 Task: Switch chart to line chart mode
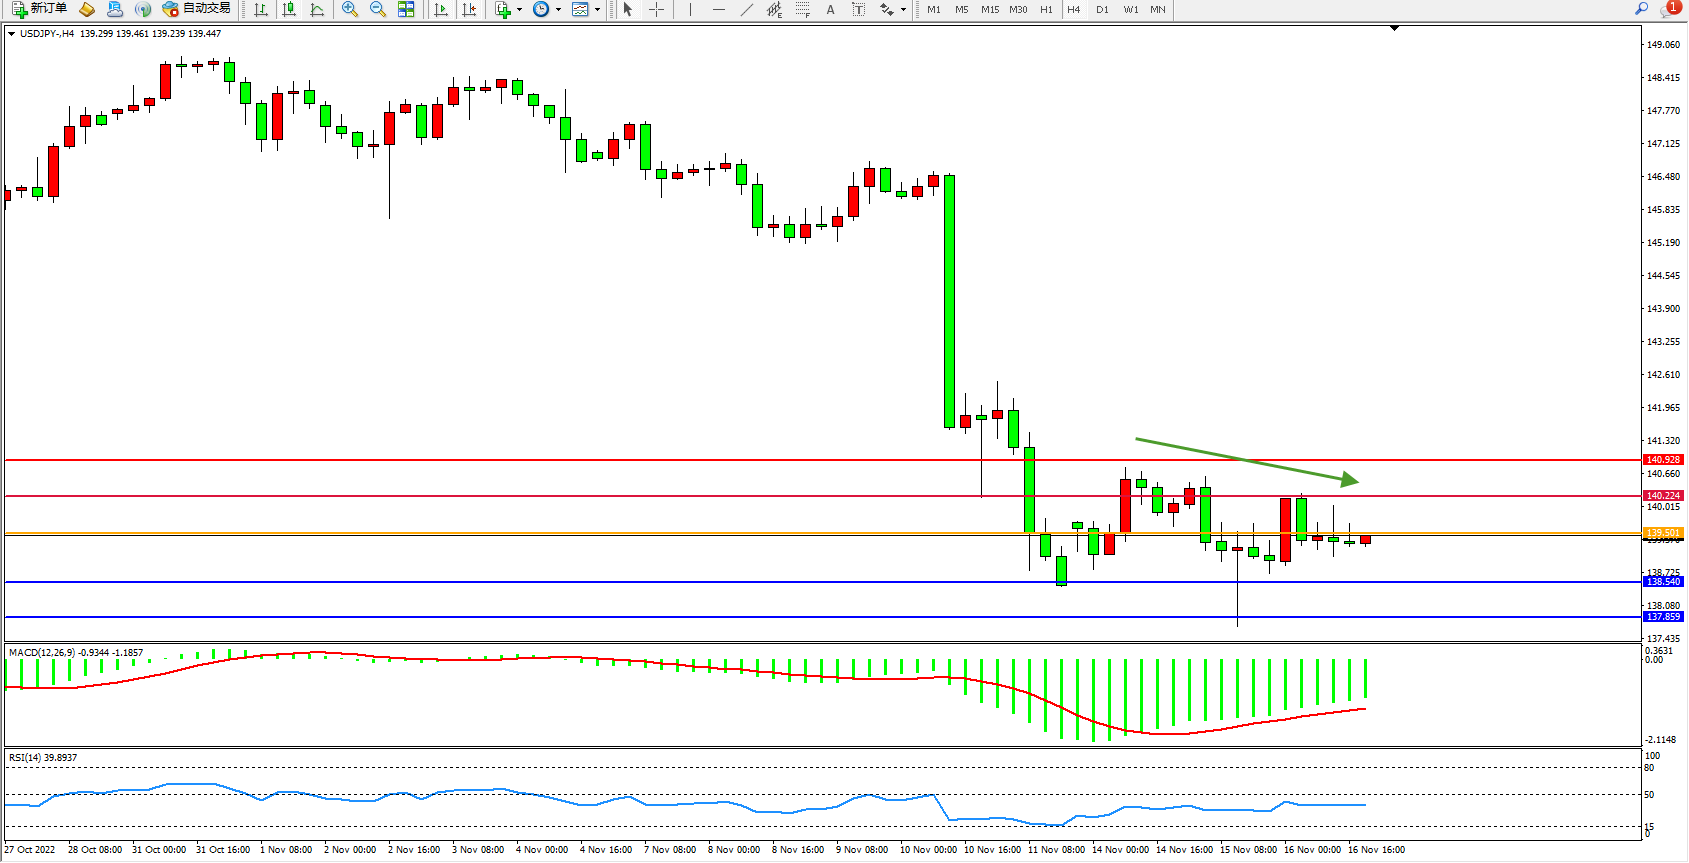pos(317,9)
